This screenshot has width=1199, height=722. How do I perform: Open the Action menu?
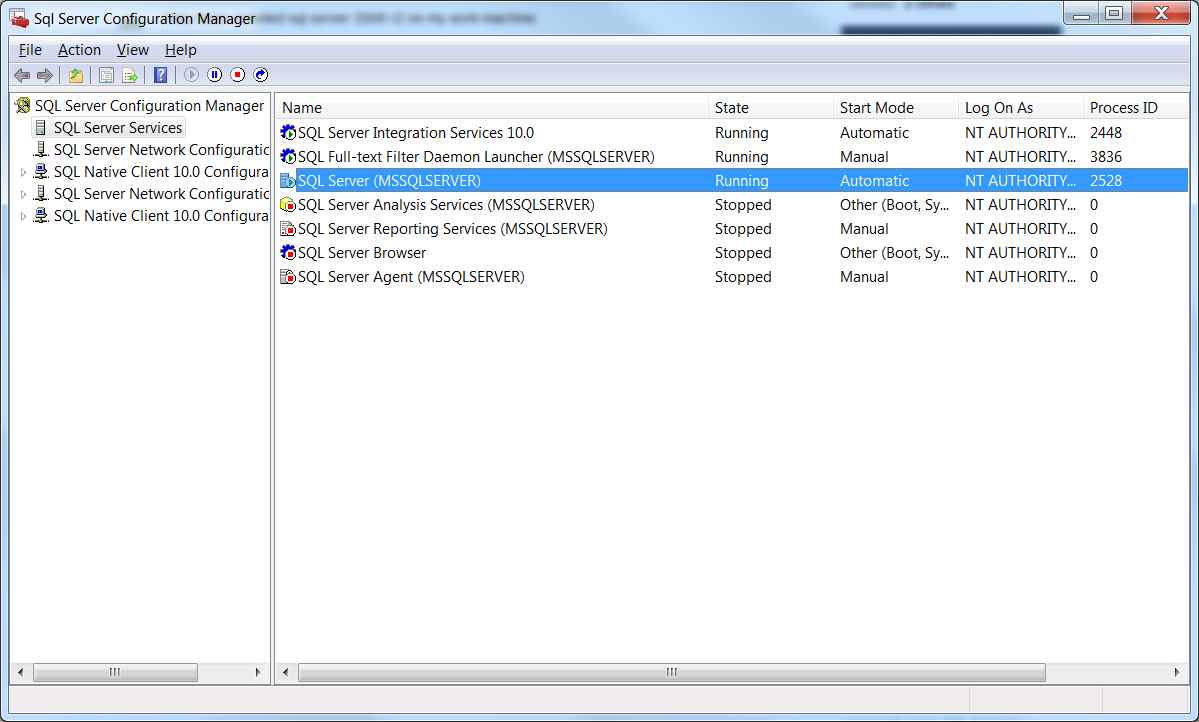80,50
